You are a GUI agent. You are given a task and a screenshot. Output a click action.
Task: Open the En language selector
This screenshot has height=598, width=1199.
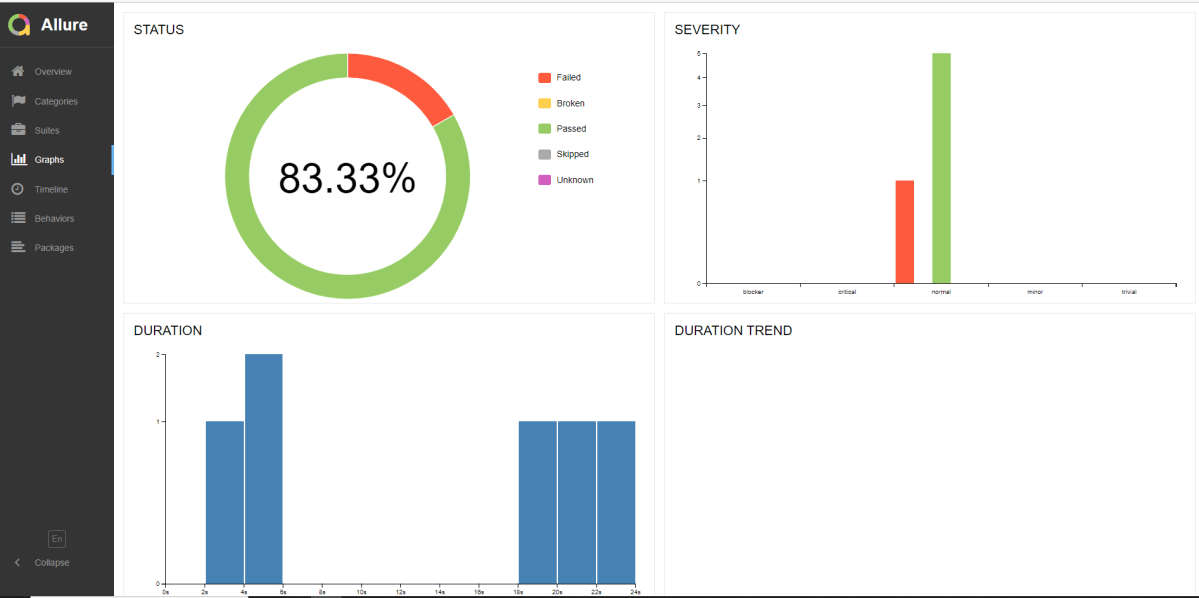click(57, 539)
